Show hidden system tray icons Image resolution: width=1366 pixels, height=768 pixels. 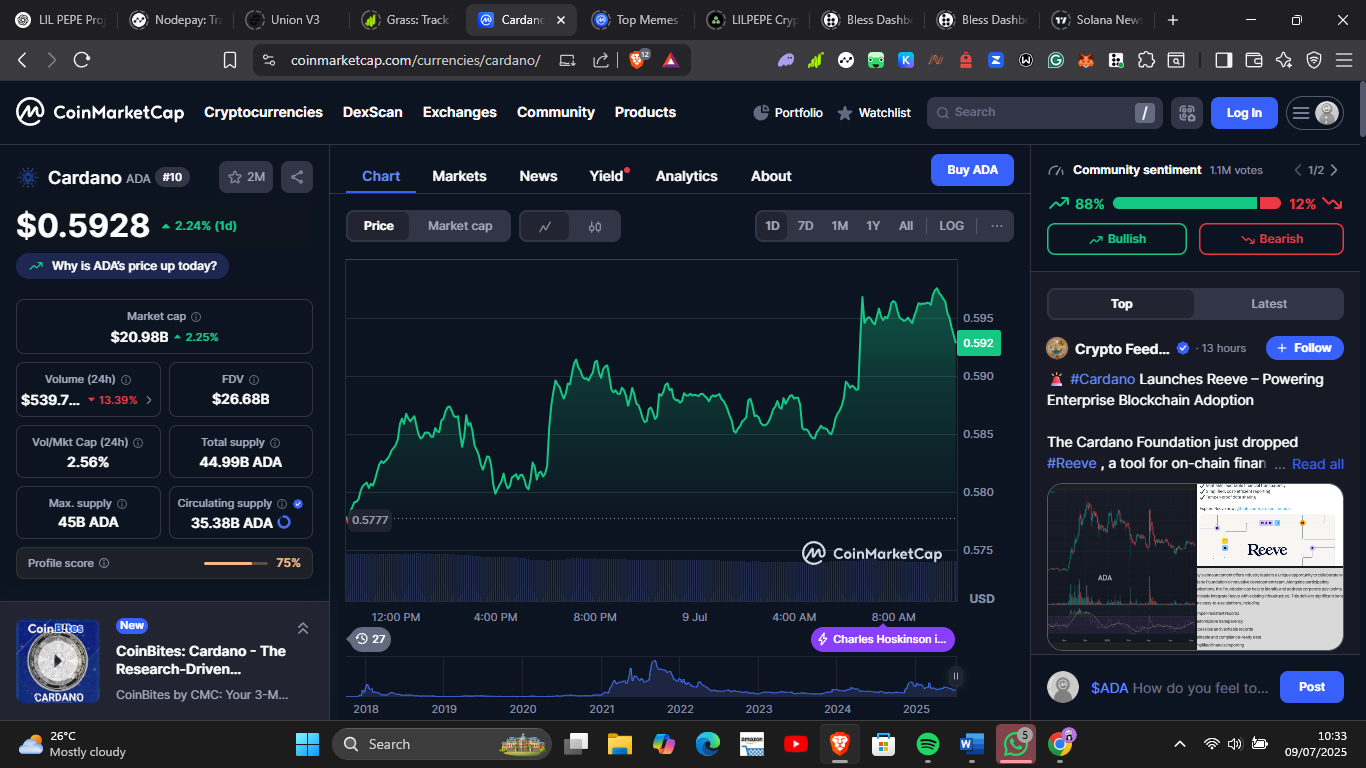click(x=1180, y=744)
